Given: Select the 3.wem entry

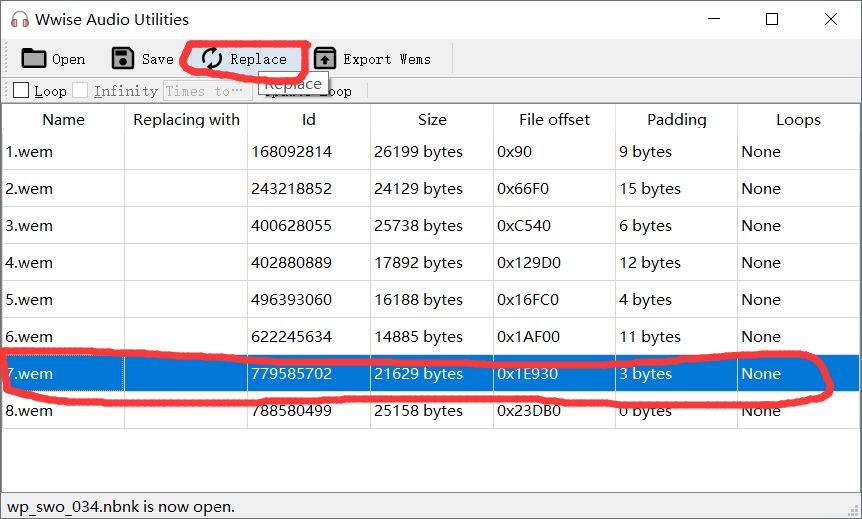Looking at the screenshot, I should (x=30, y=226).
